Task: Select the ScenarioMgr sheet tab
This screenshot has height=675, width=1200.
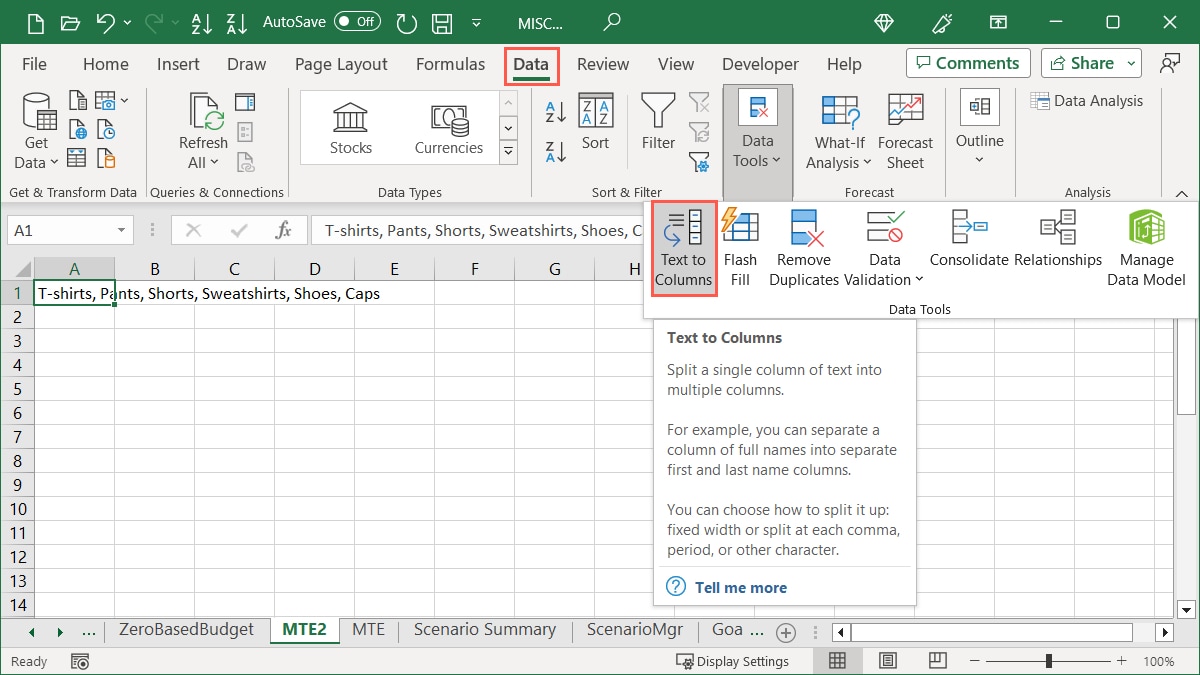Action: click(x=634, y=630)
